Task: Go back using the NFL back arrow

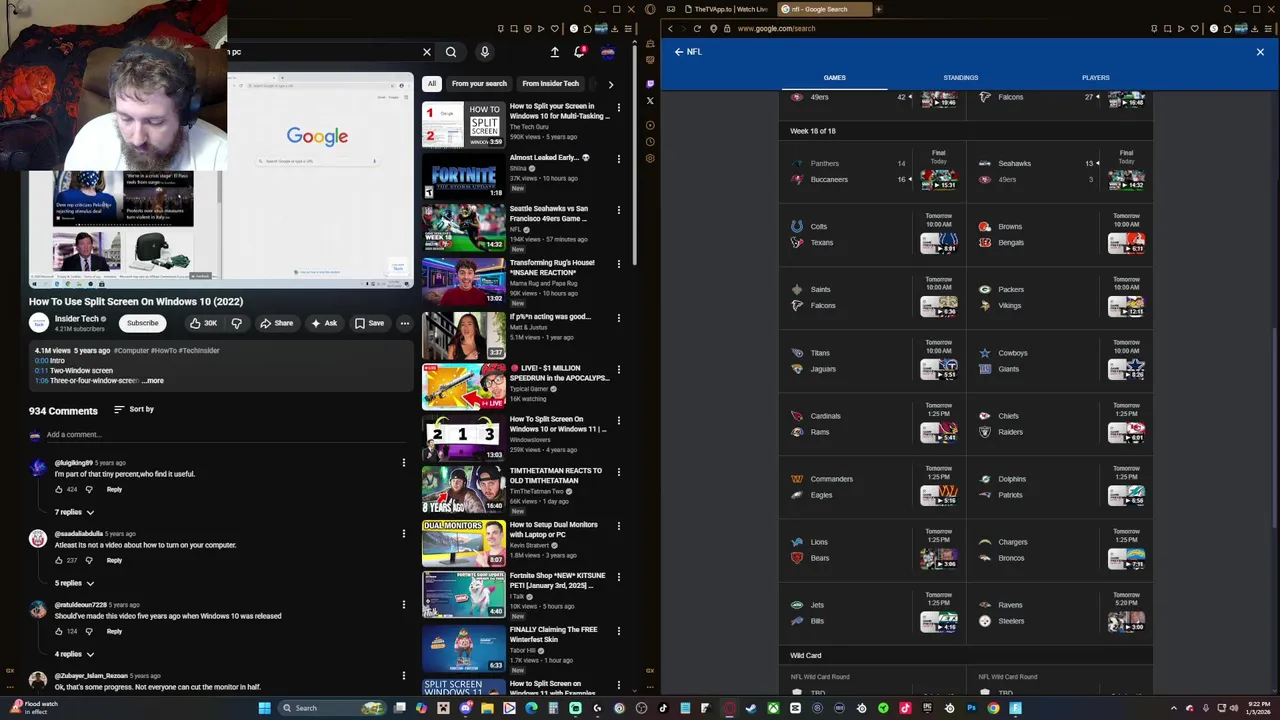Action: click(679, 52)
